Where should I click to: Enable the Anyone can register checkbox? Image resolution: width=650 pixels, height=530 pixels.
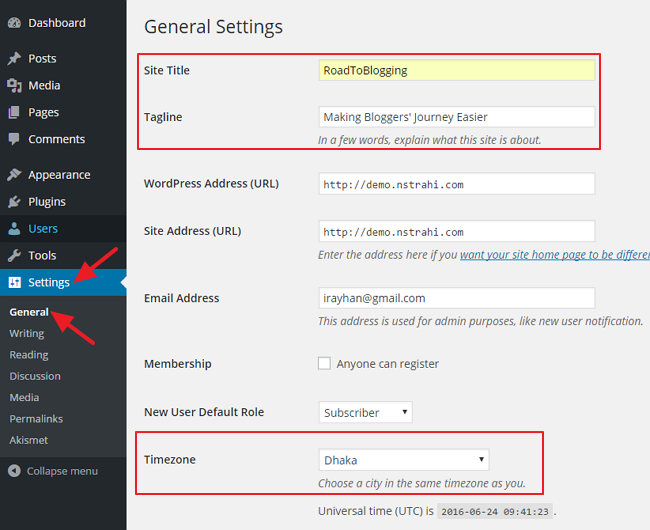[x=324, y=363]
